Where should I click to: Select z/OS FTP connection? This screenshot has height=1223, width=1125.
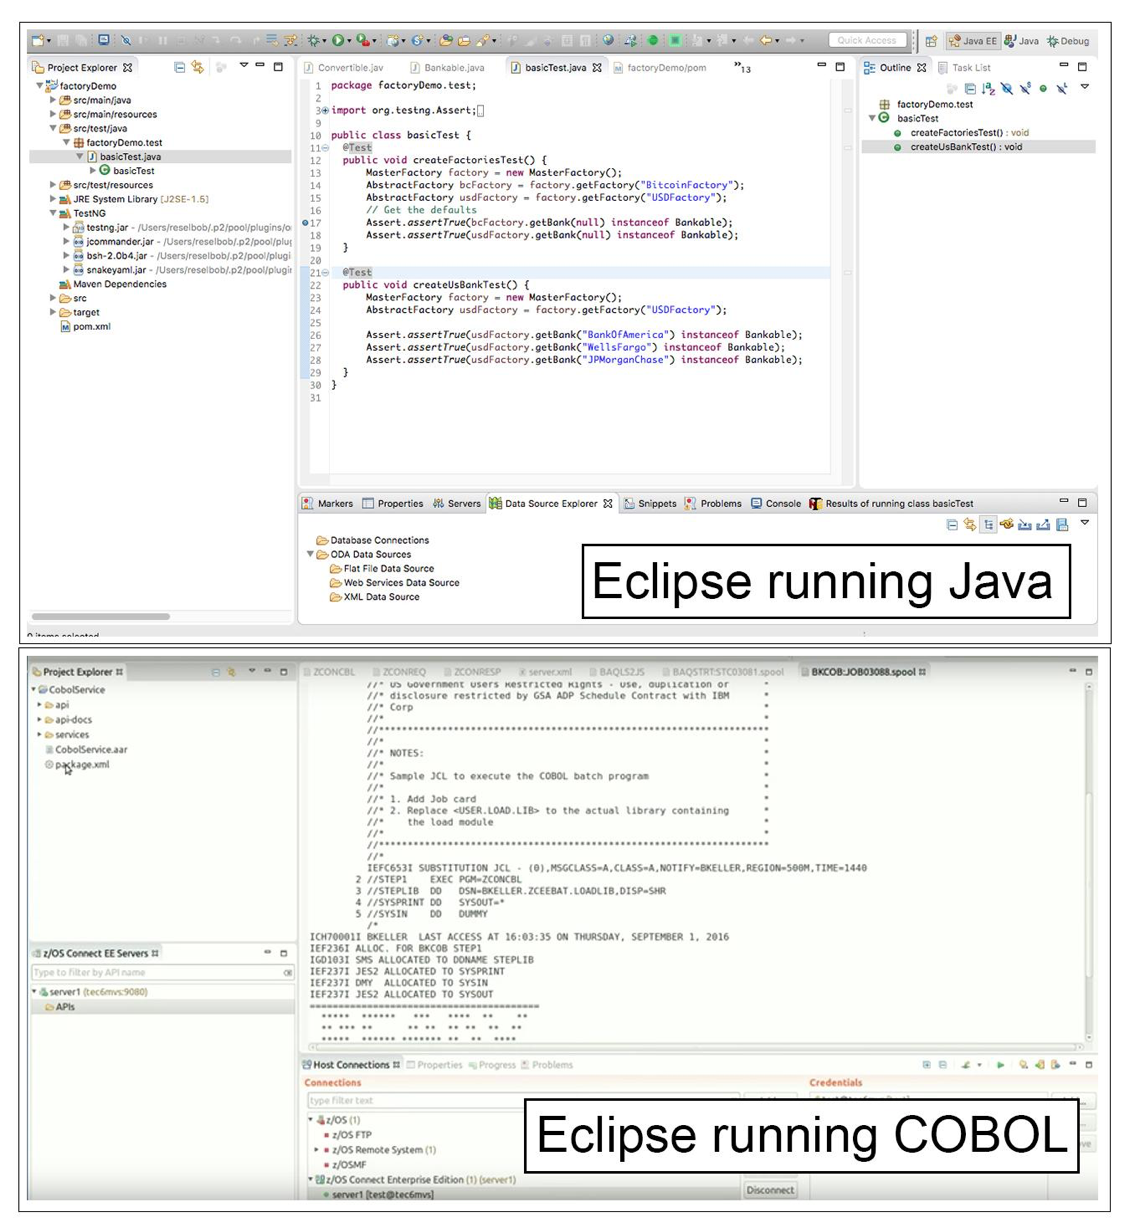coord(347,1135)
